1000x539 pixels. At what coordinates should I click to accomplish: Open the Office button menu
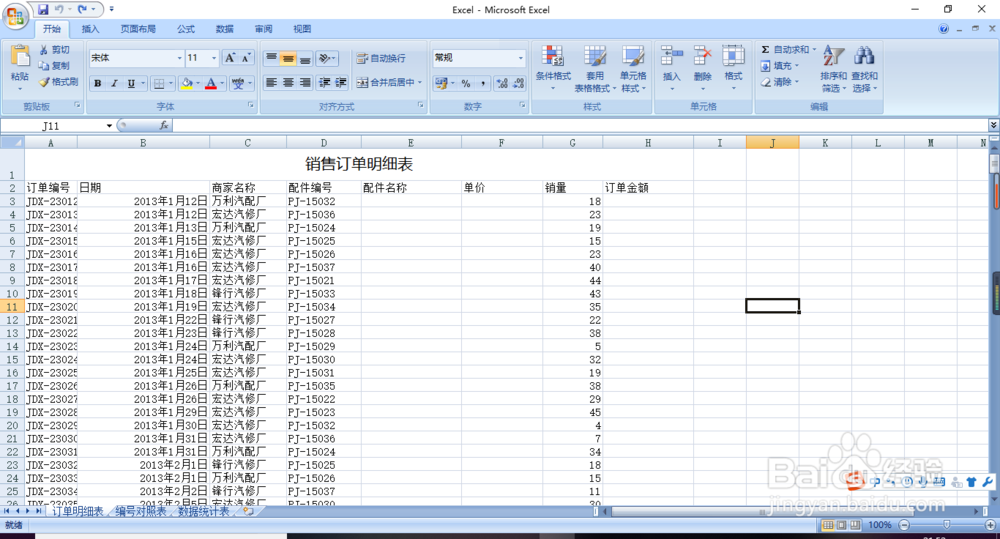15,15
